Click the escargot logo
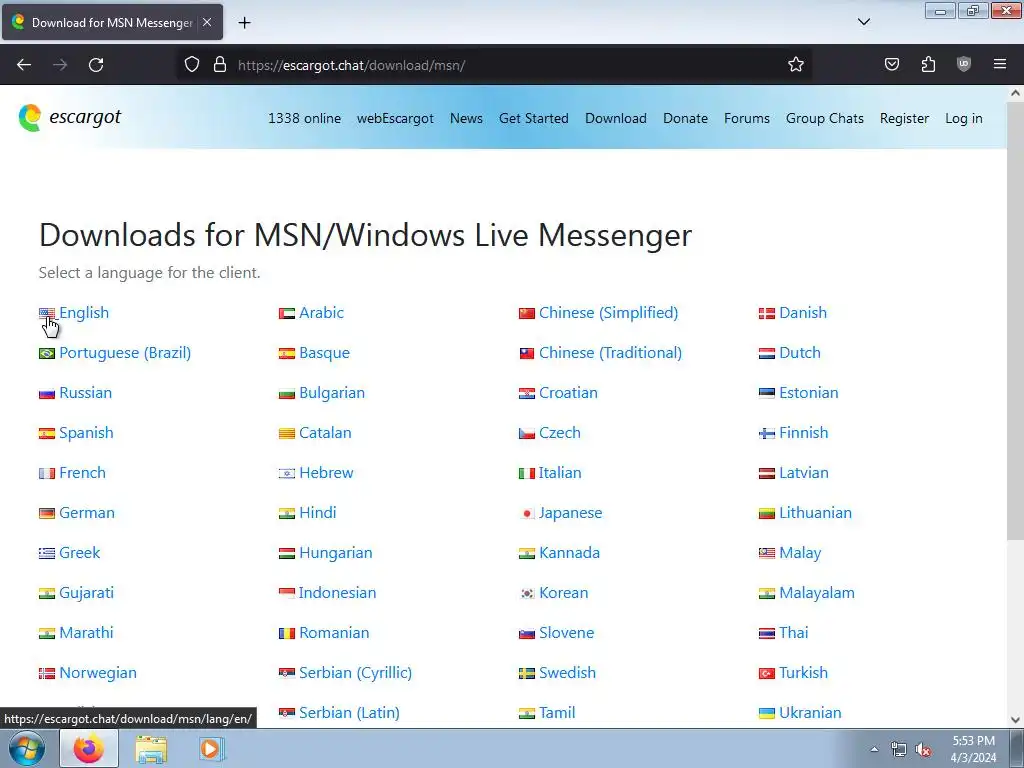Screen dimensions: 1024x768 tap(70, 118)
